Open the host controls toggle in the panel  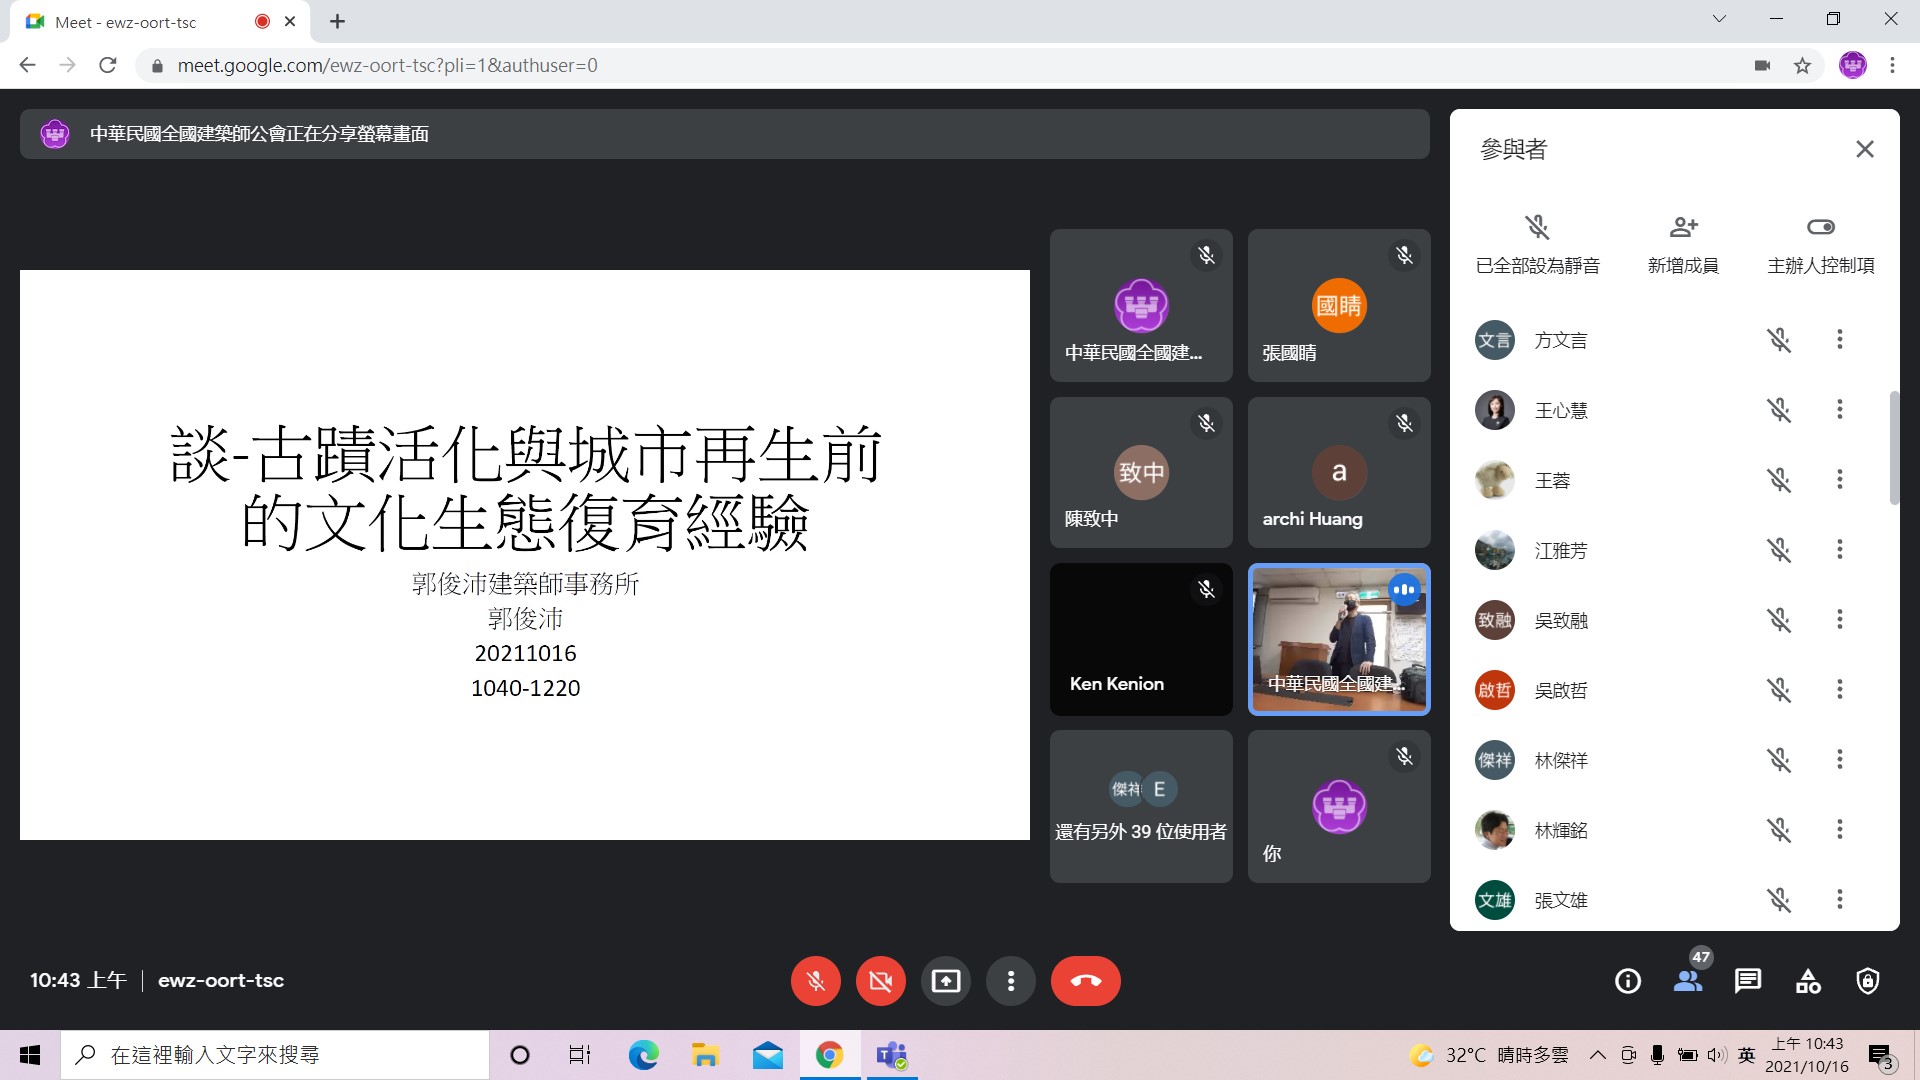coord(1820,228)
